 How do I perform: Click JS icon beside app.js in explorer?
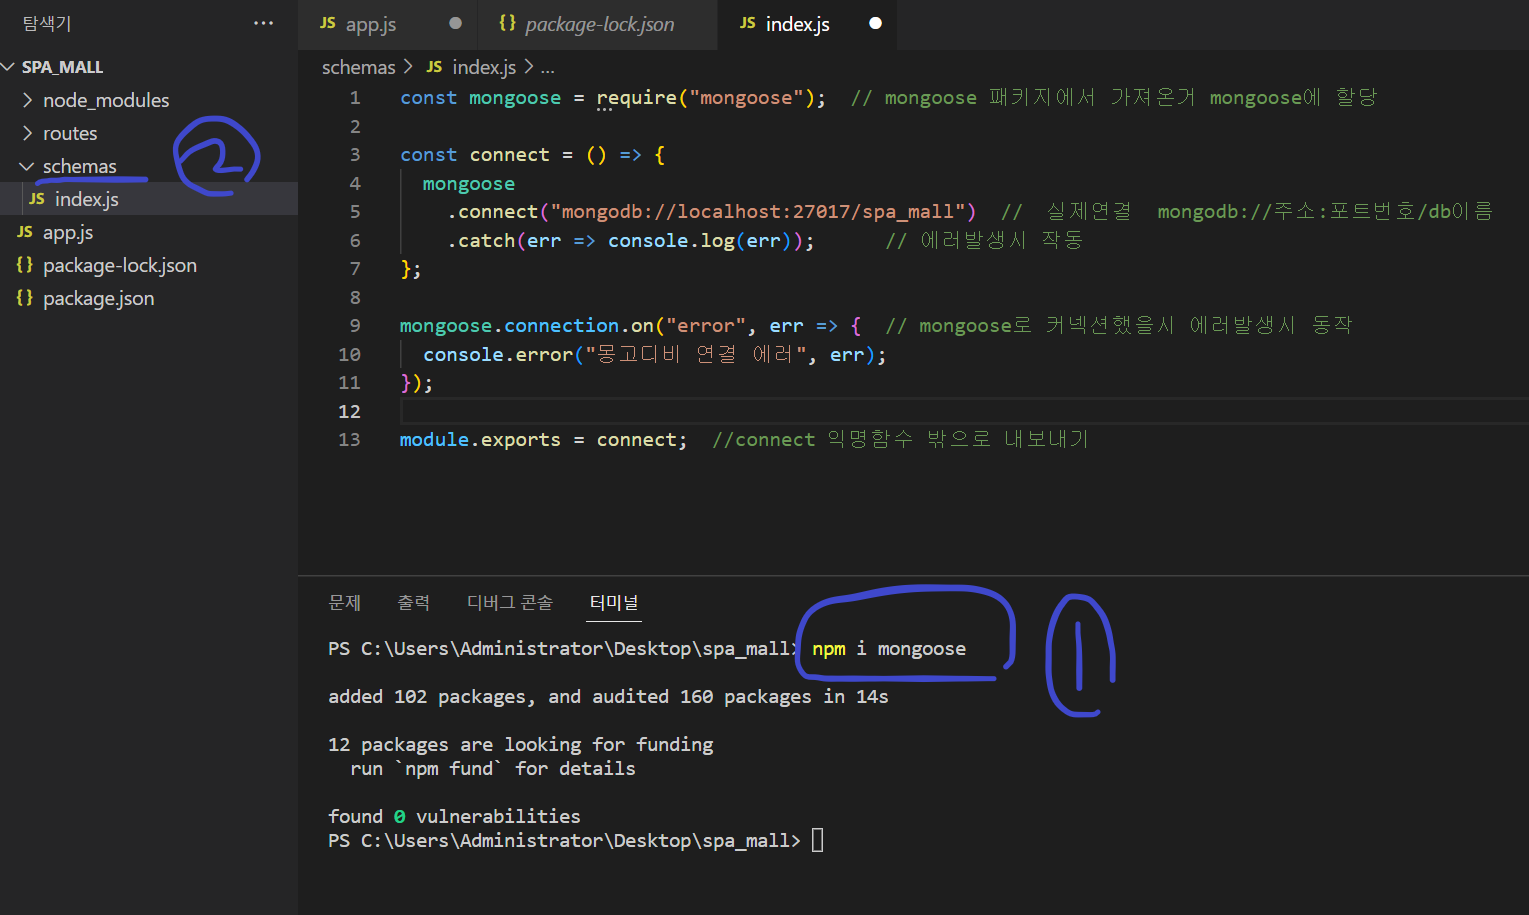25,232
